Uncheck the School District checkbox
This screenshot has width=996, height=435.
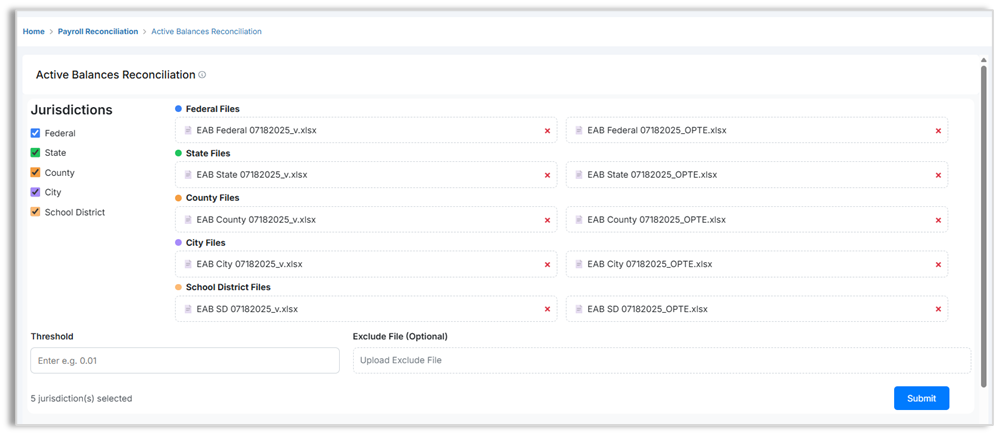[36, 212]
